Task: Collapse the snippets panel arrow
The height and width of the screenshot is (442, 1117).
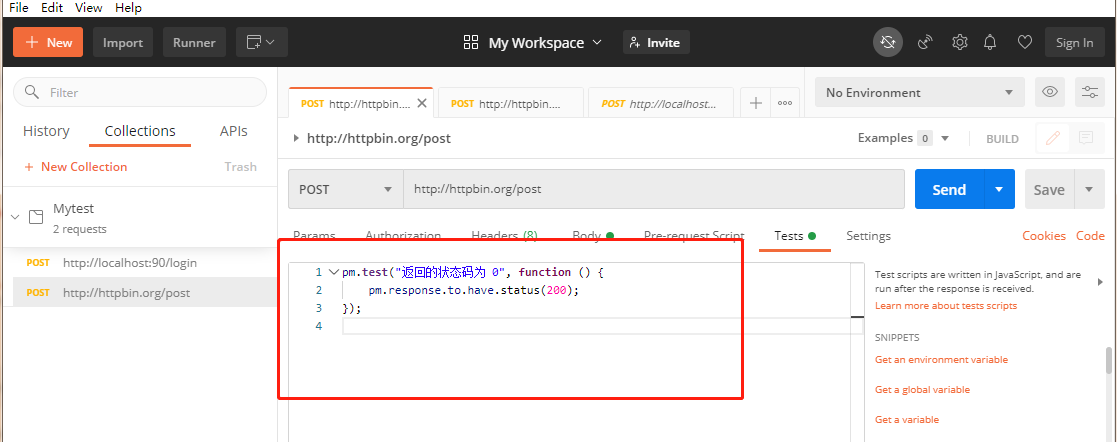Action: pos(1100,282)
